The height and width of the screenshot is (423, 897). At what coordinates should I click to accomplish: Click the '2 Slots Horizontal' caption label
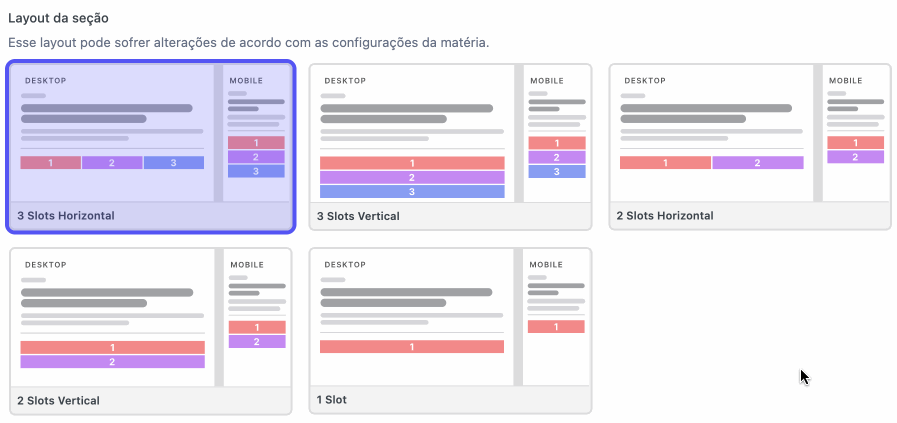(665, 216)
